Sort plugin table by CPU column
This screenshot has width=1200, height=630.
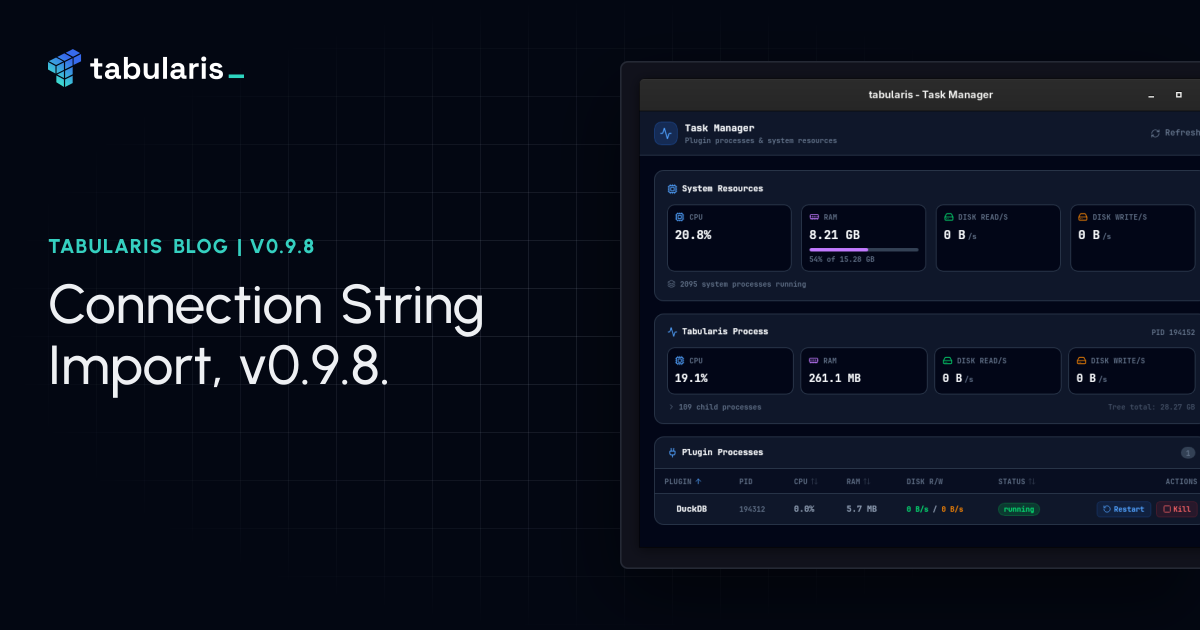(x=805, y=482)
